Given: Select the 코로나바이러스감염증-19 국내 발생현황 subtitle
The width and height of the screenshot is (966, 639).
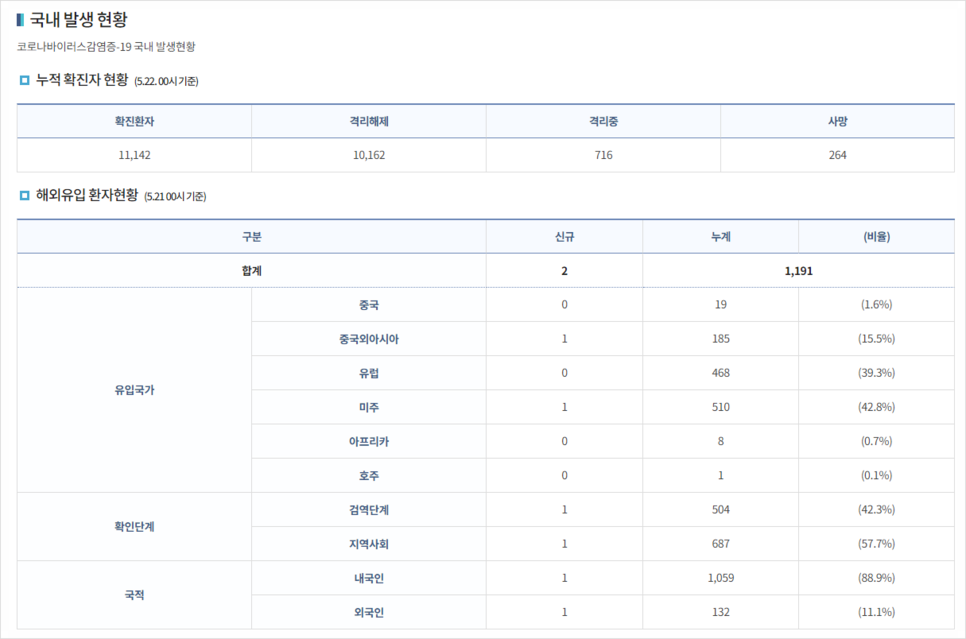Looking at the screenshot, I should coord(106,47).
